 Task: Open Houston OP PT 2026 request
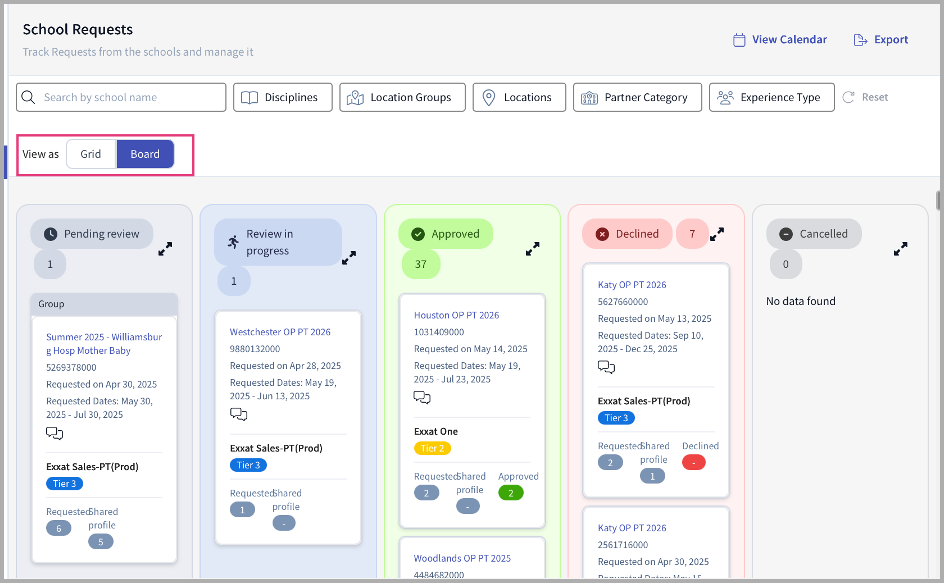456,315
